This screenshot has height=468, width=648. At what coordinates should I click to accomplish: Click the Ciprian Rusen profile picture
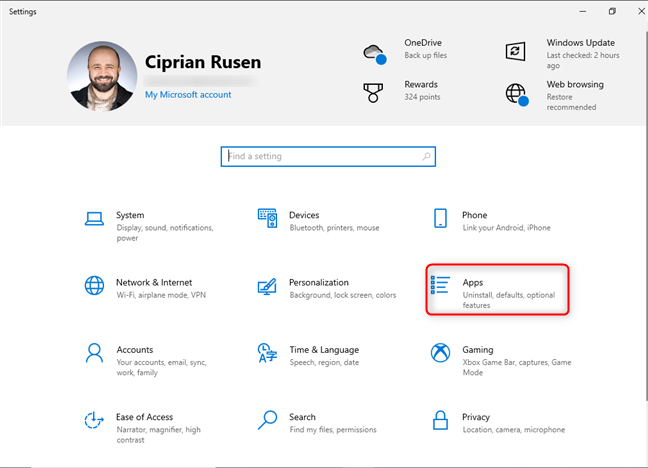102,76
